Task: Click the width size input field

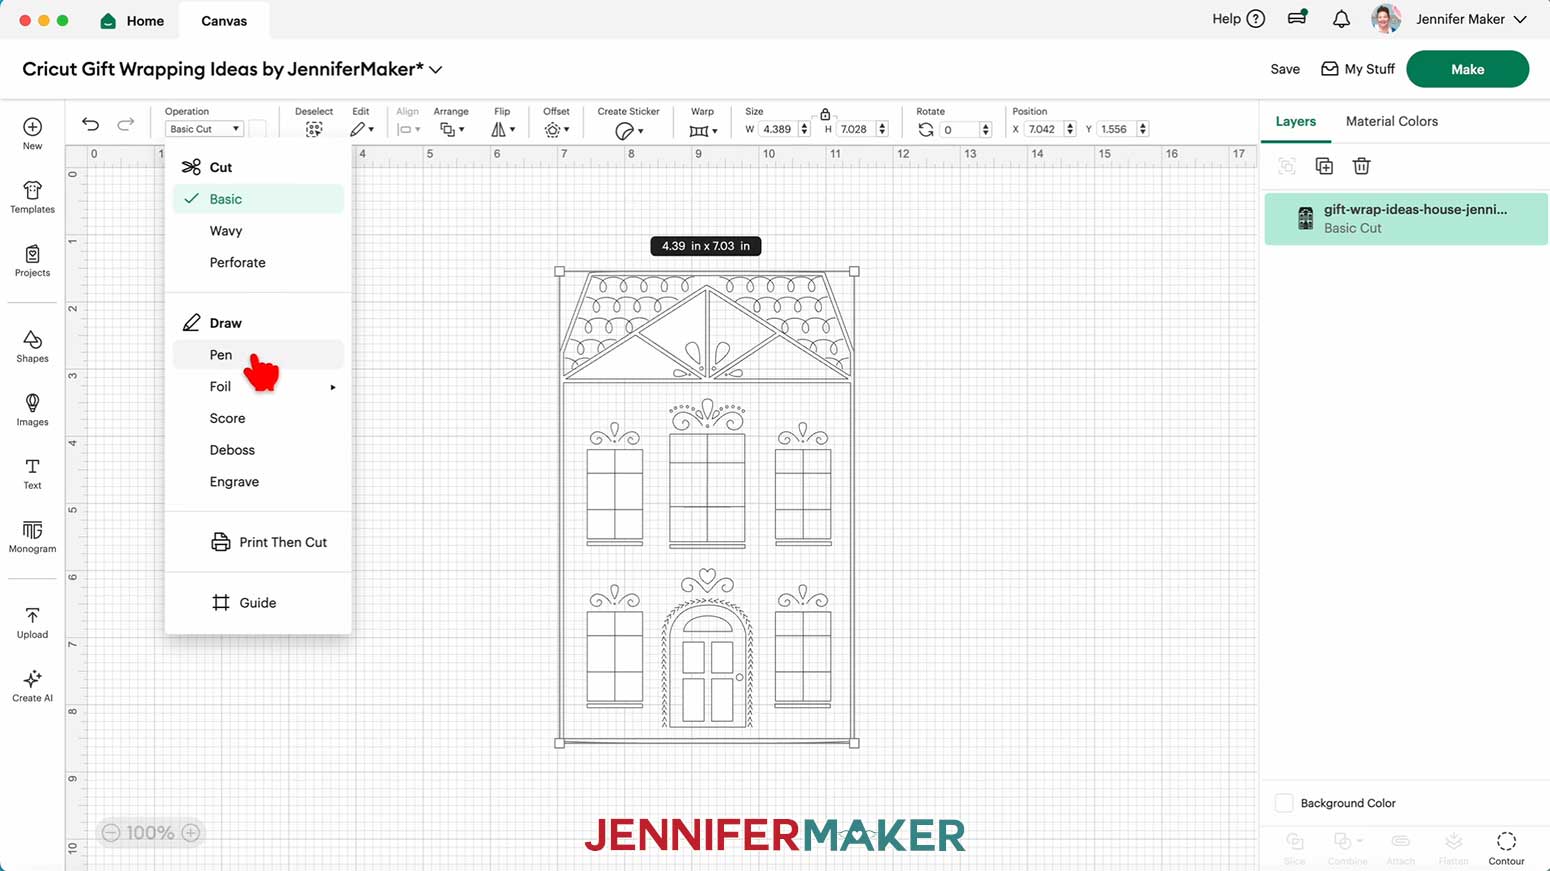Action: [x=778, y=129]
